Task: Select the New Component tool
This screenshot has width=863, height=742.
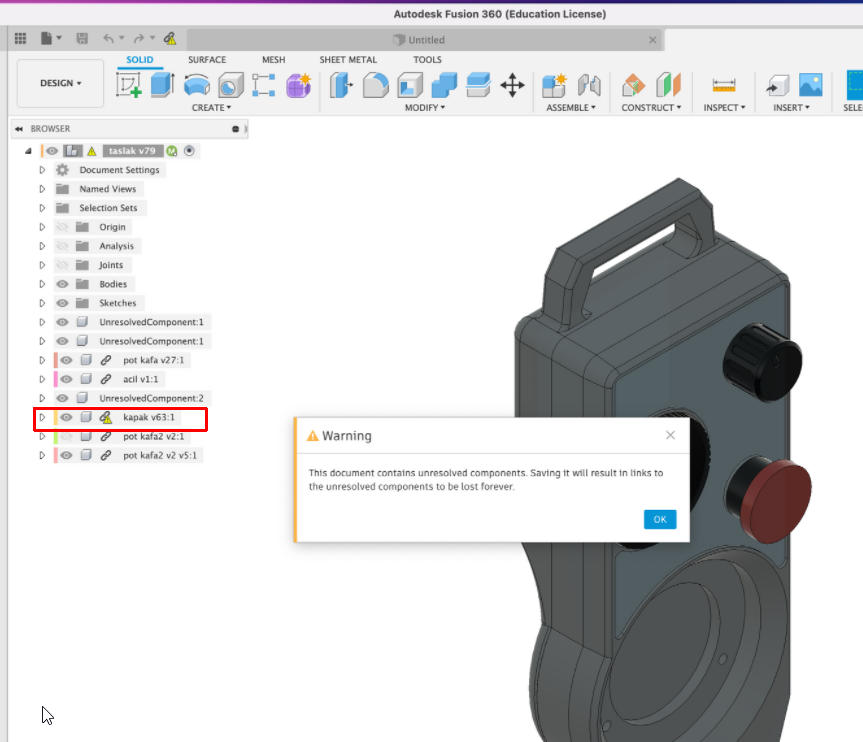Action: click(x=554, y=85)
